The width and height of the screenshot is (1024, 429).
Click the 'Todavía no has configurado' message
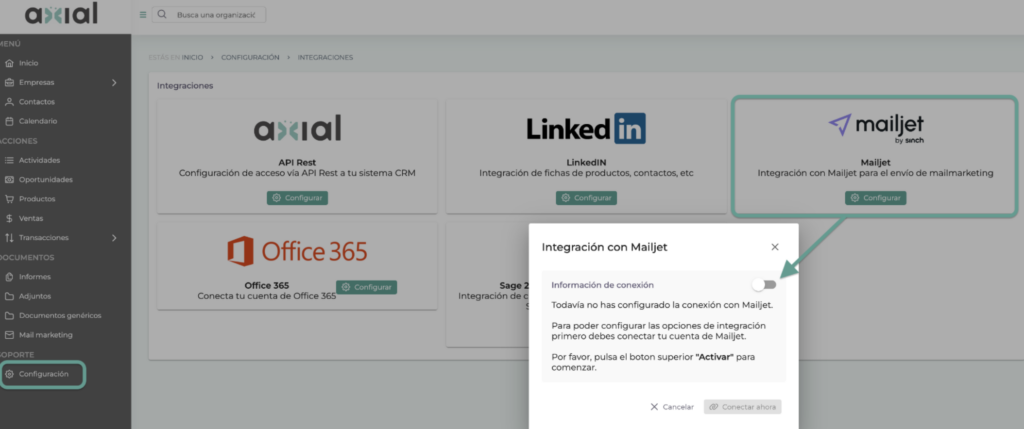[662, 305]
